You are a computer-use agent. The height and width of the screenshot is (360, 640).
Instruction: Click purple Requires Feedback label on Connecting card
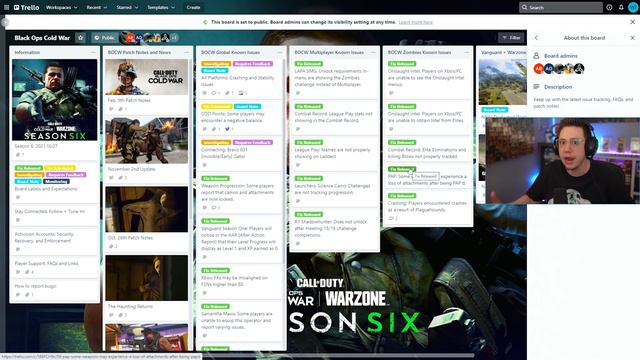tap(253, 142)
